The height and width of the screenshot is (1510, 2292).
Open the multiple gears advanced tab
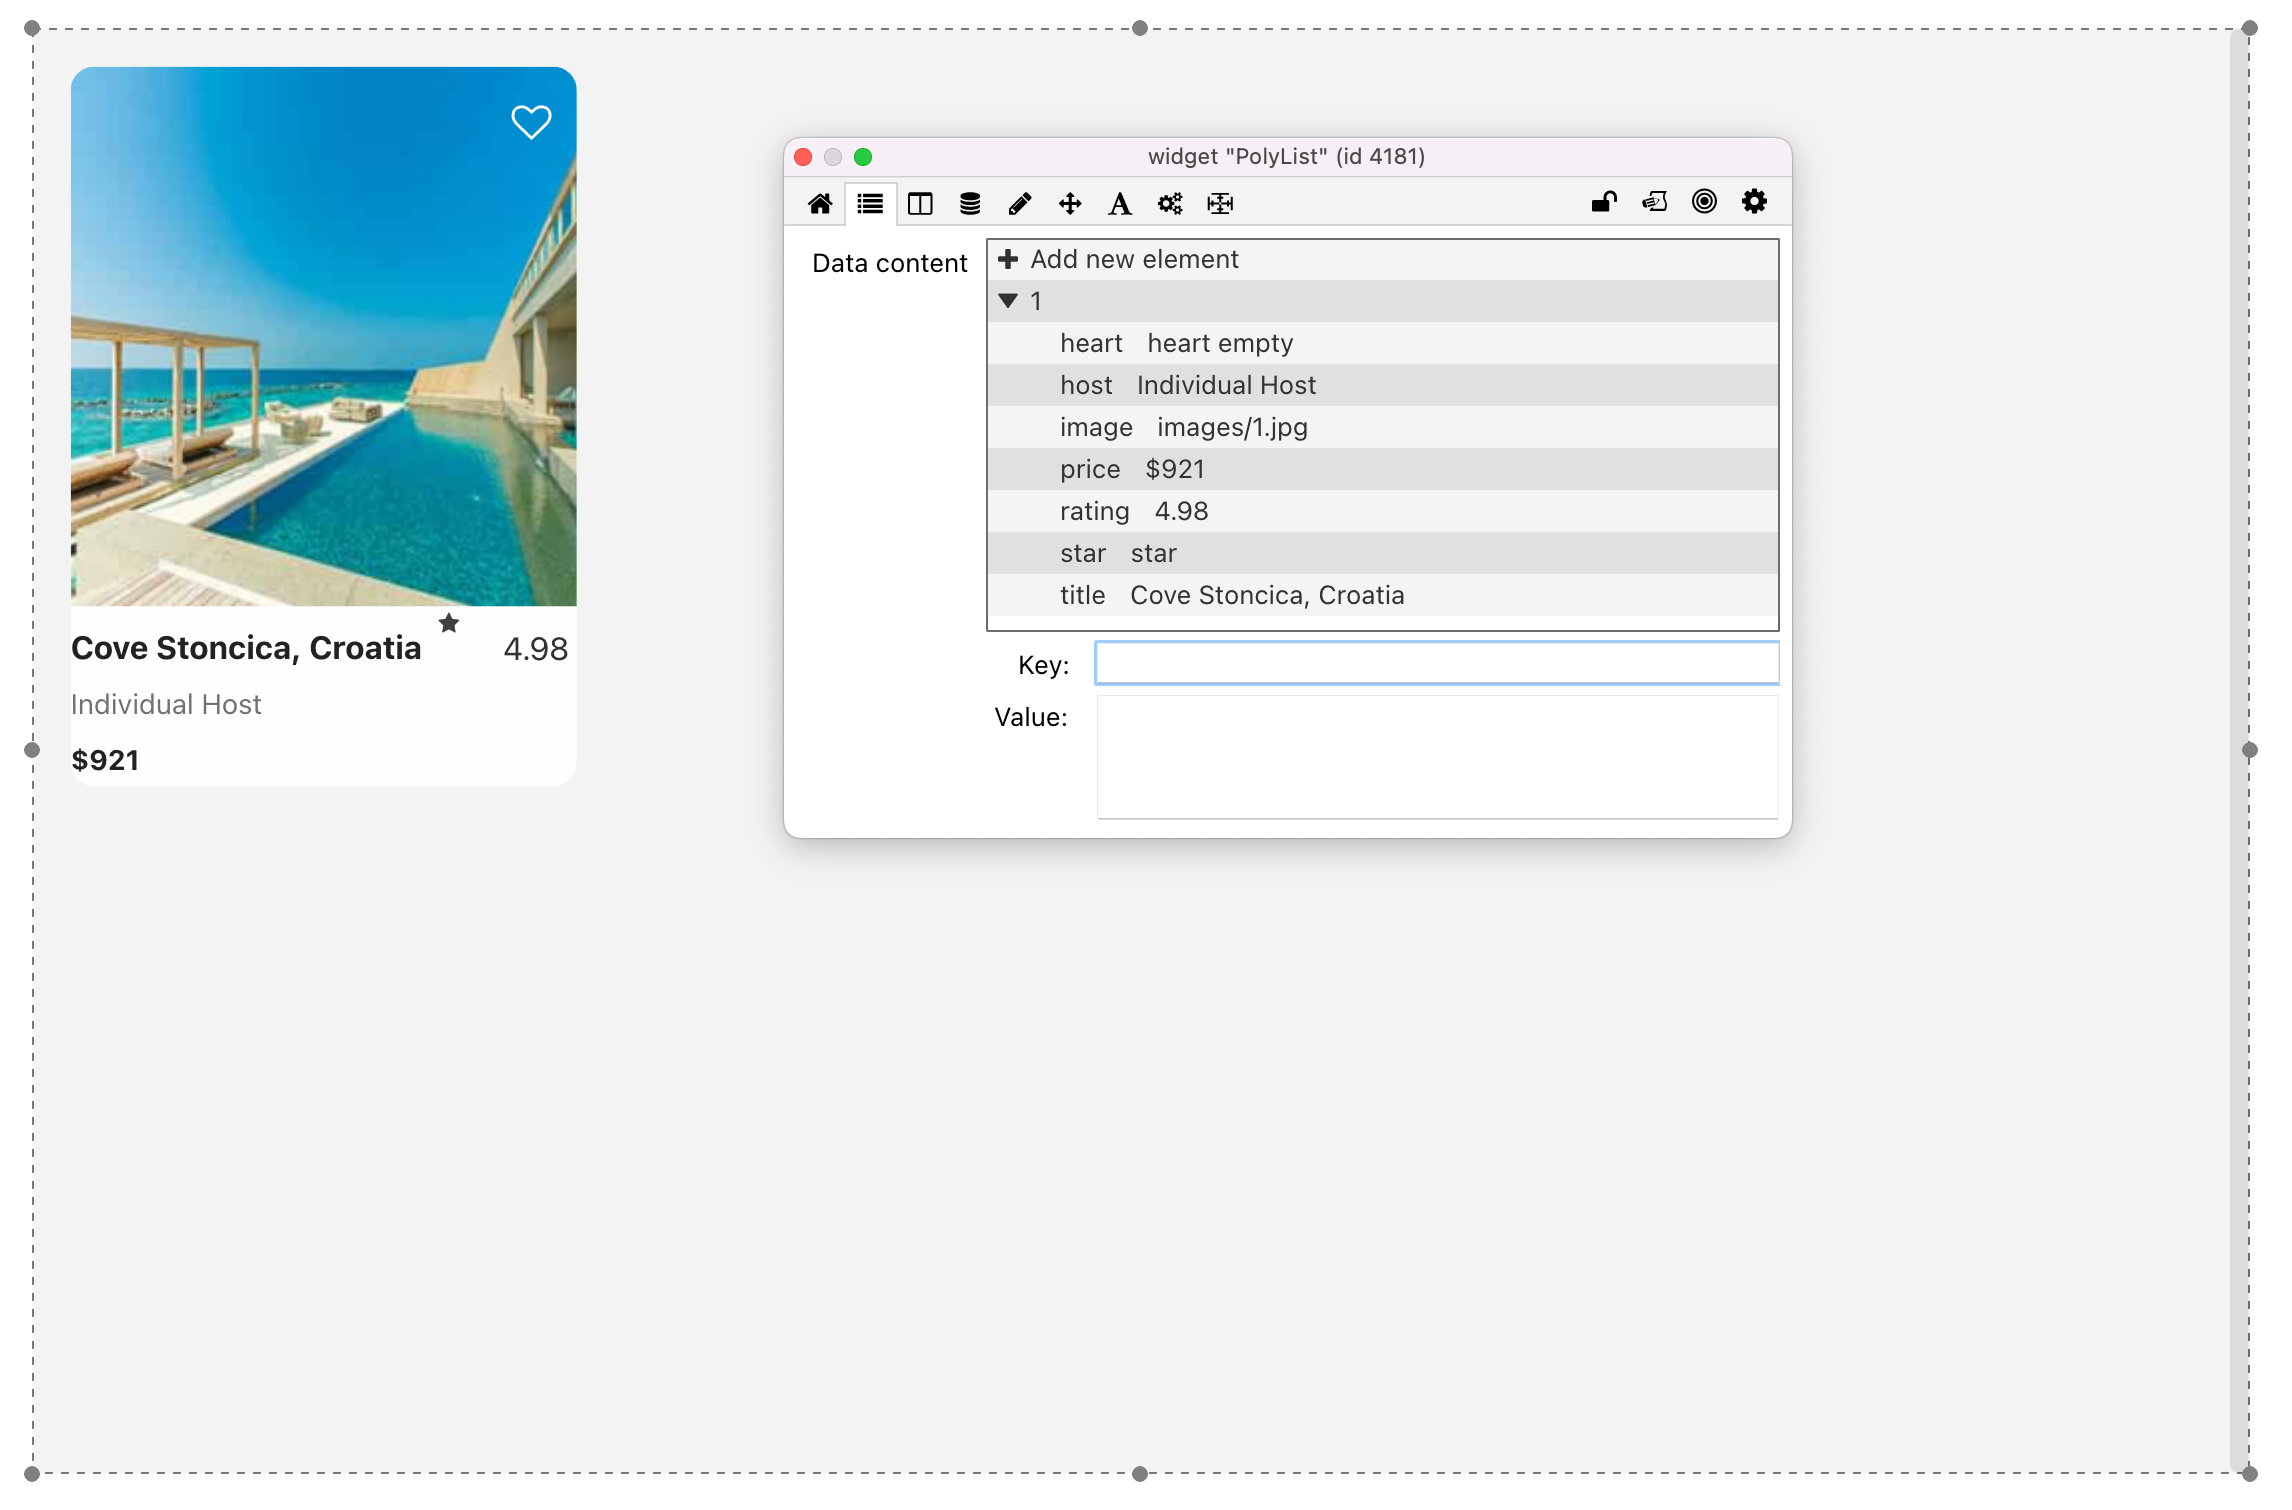click(1169, 204)
